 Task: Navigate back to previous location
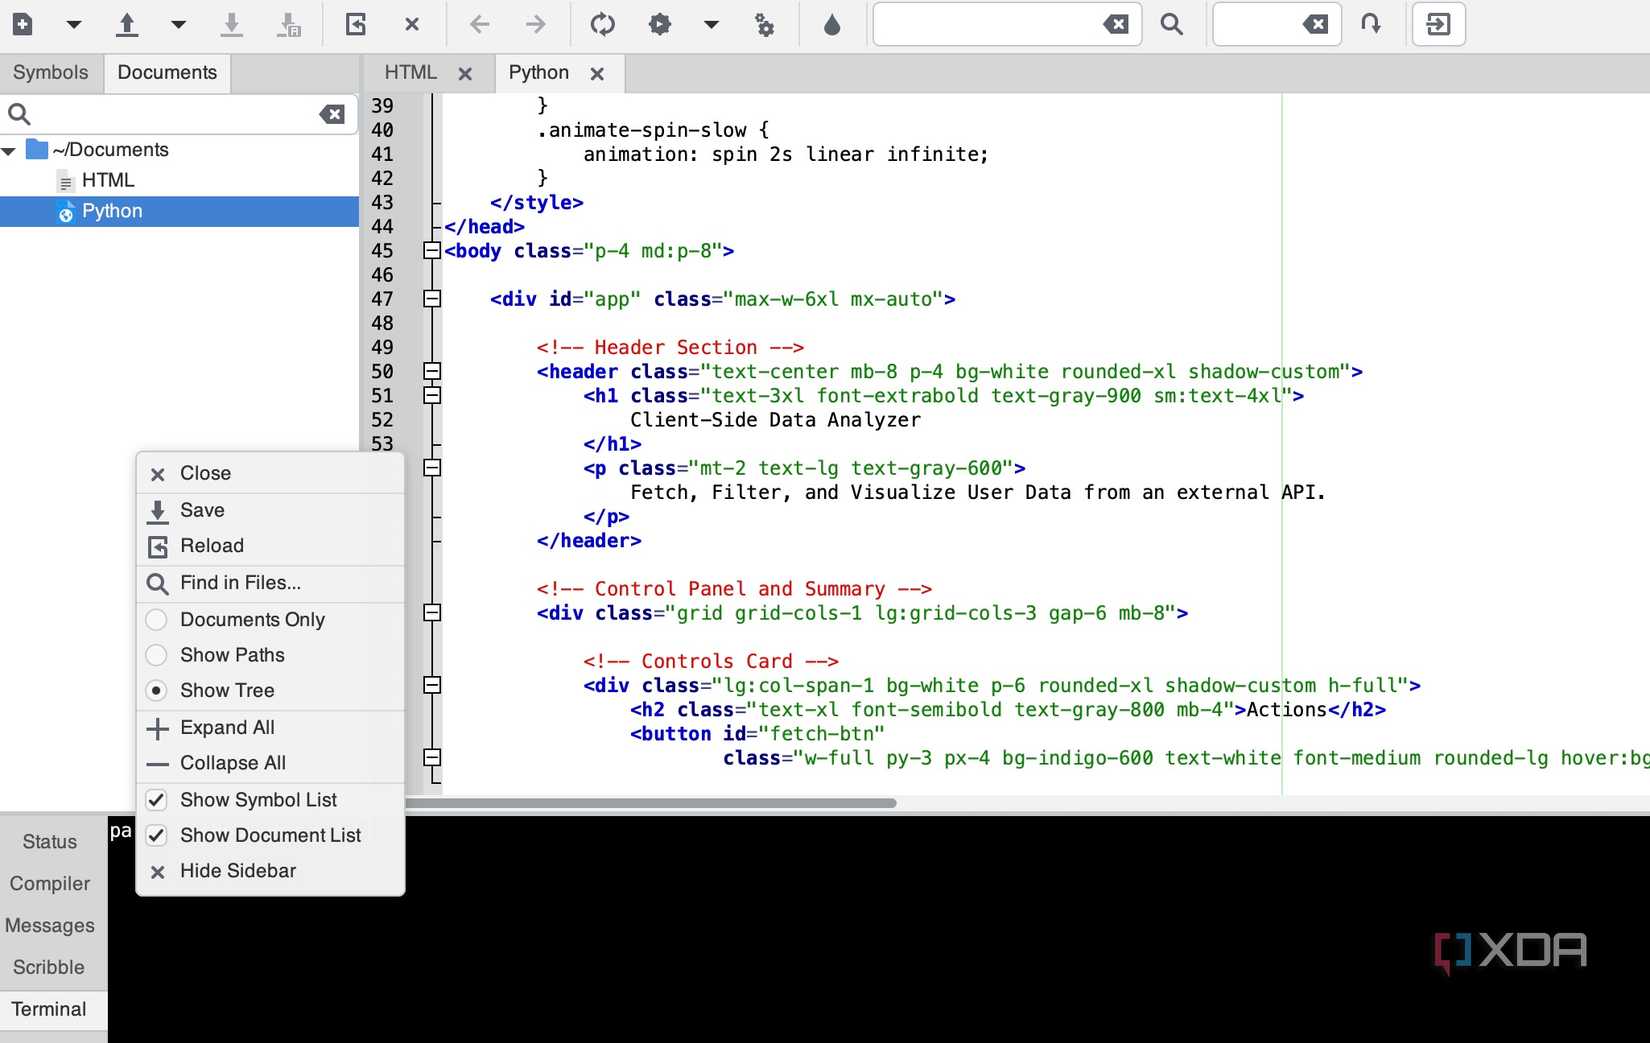tap(479, 24)
